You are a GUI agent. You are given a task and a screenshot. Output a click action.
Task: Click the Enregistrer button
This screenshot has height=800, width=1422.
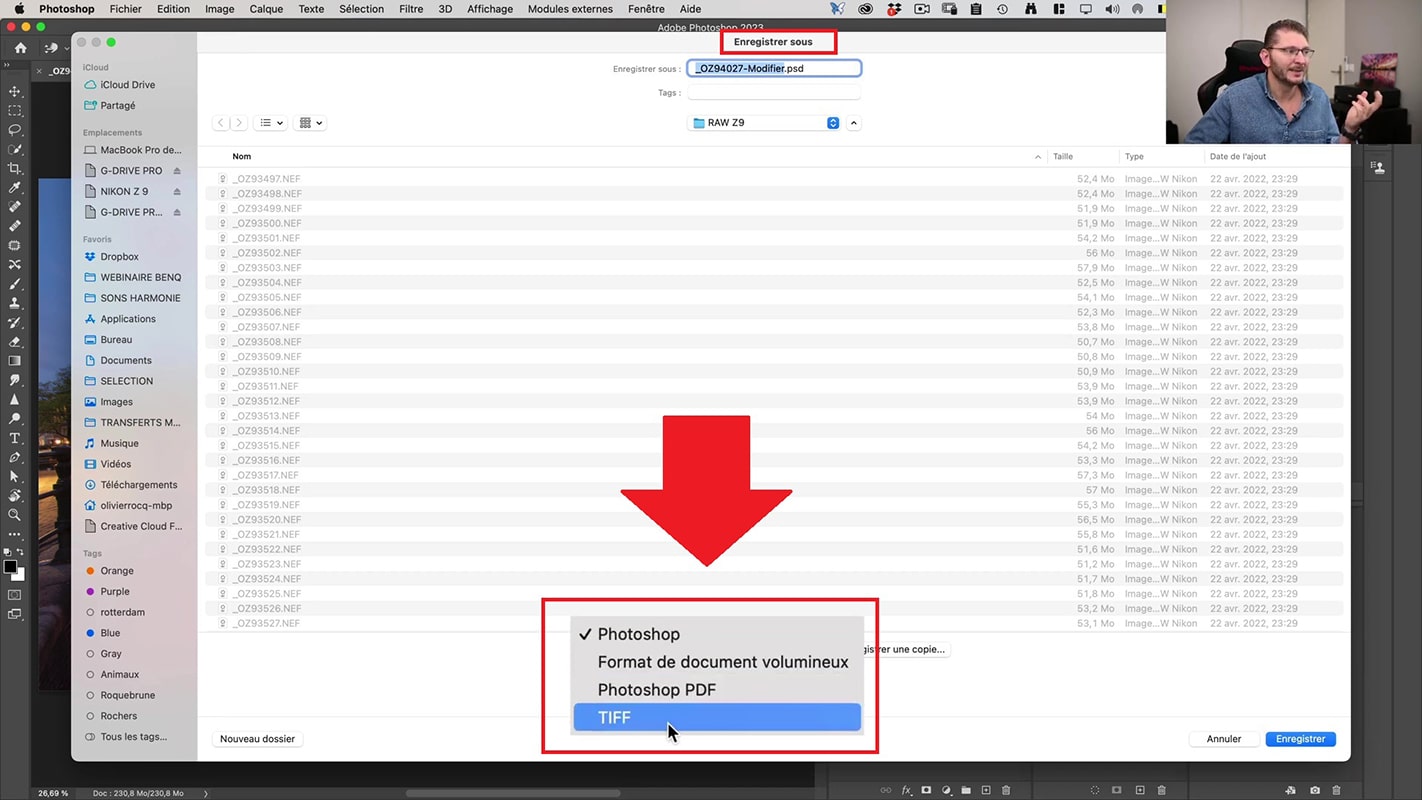(1300, 739)
